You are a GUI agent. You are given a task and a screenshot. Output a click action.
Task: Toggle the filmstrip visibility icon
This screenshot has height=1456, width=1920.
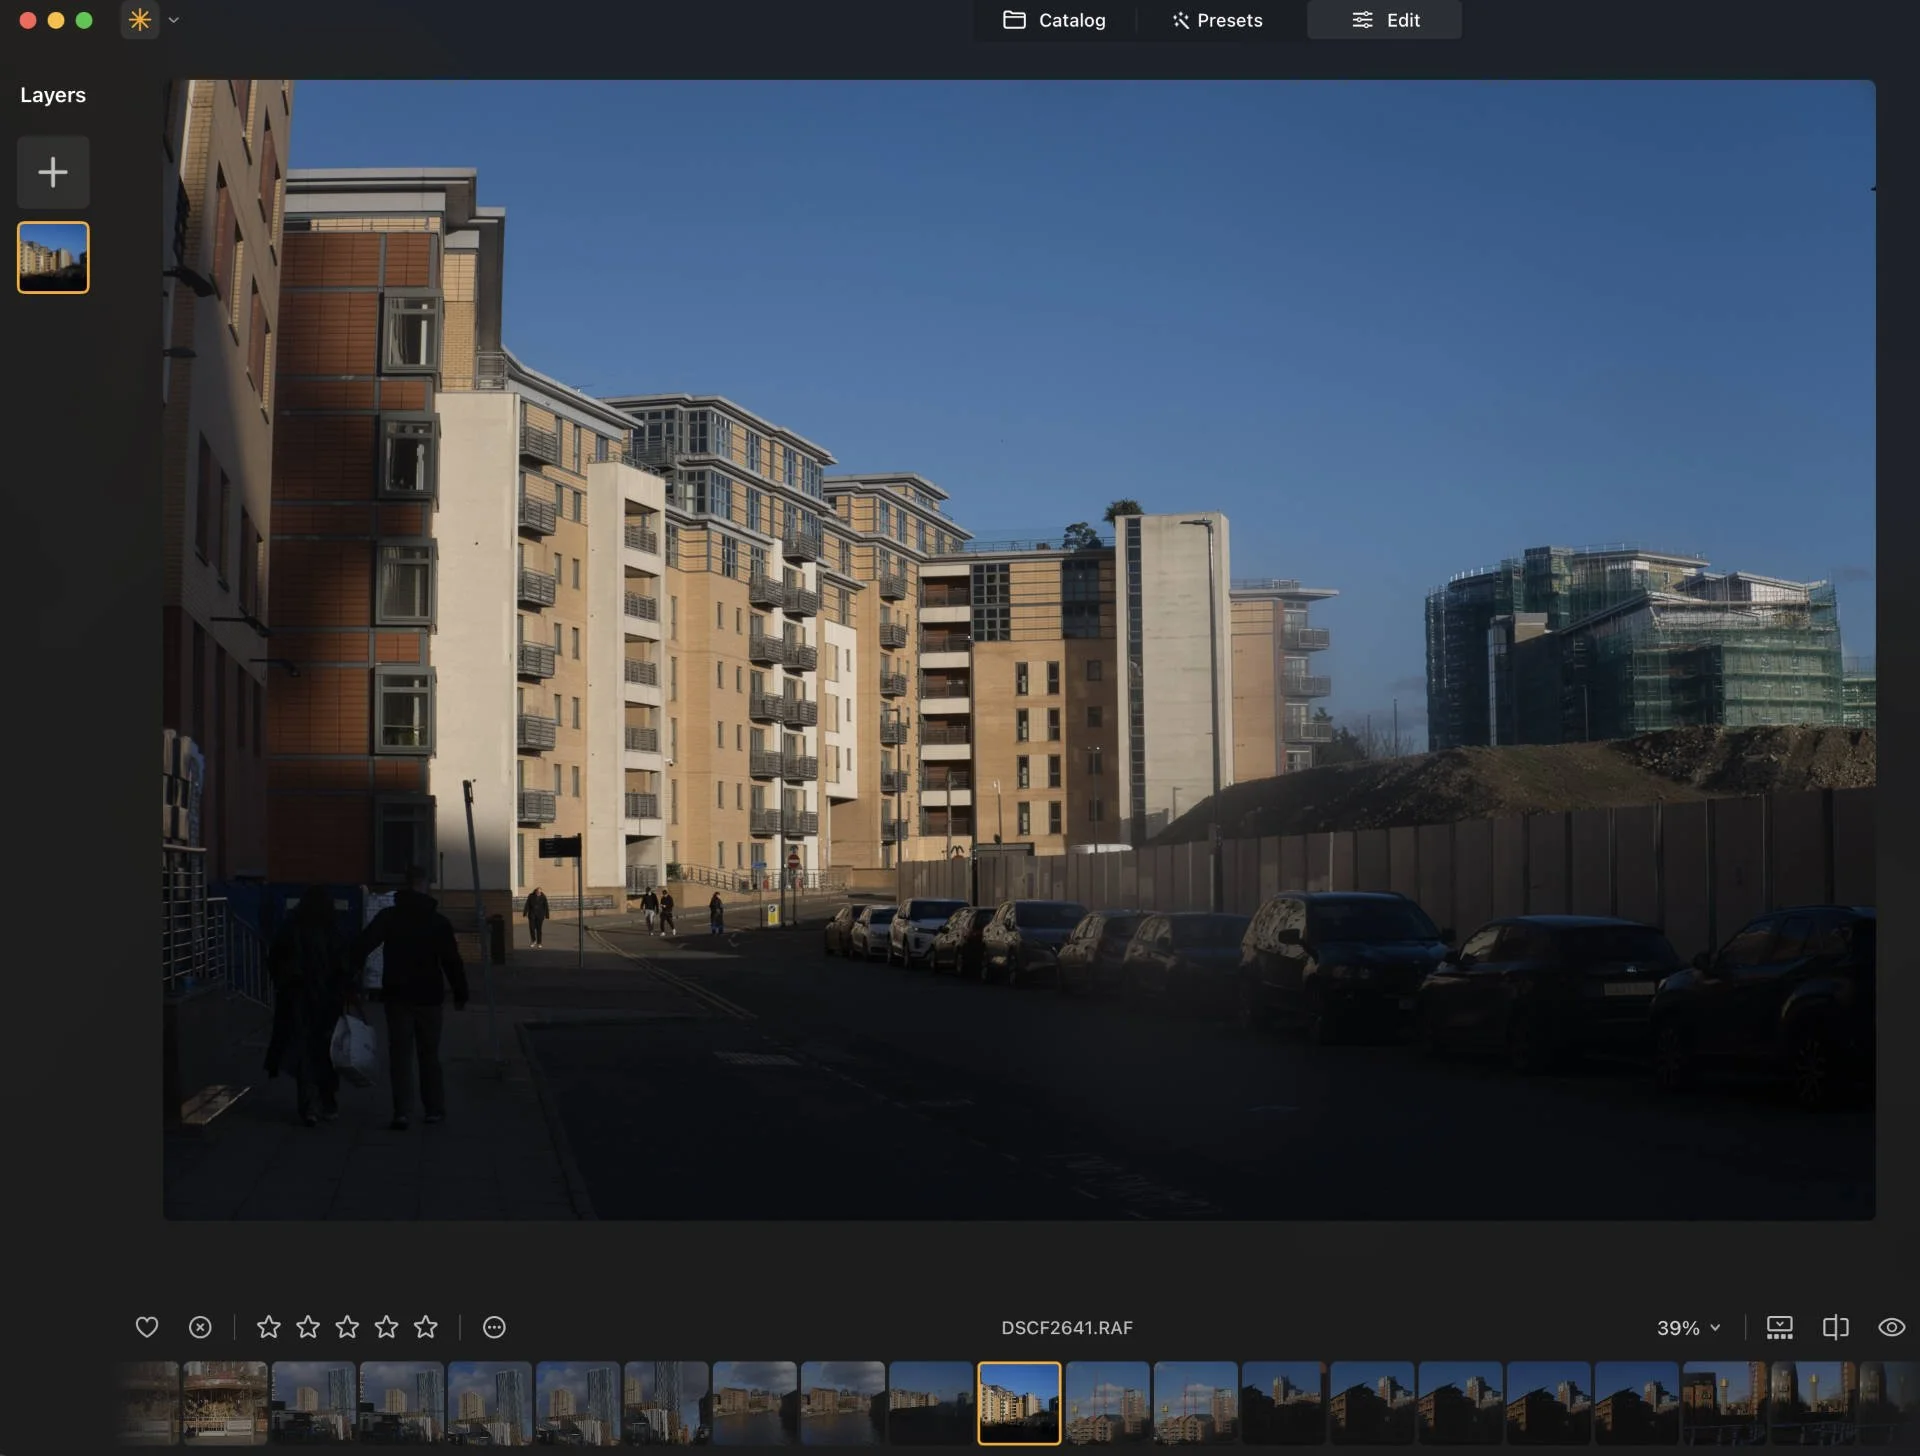(1780, 1327)
